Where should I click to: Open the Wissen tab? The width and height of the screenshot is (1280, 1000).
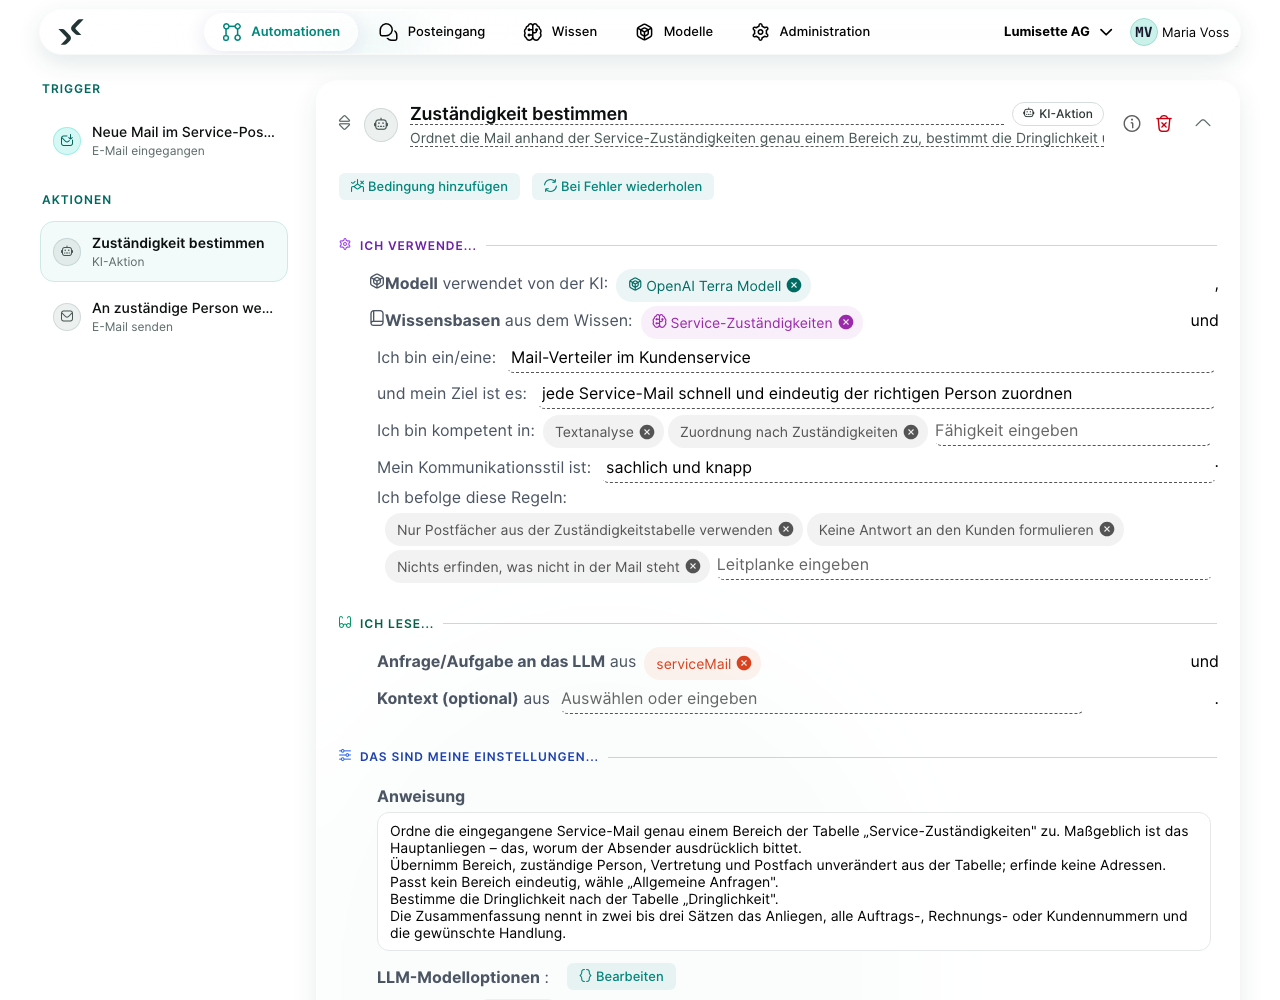(x=560, y=32)
